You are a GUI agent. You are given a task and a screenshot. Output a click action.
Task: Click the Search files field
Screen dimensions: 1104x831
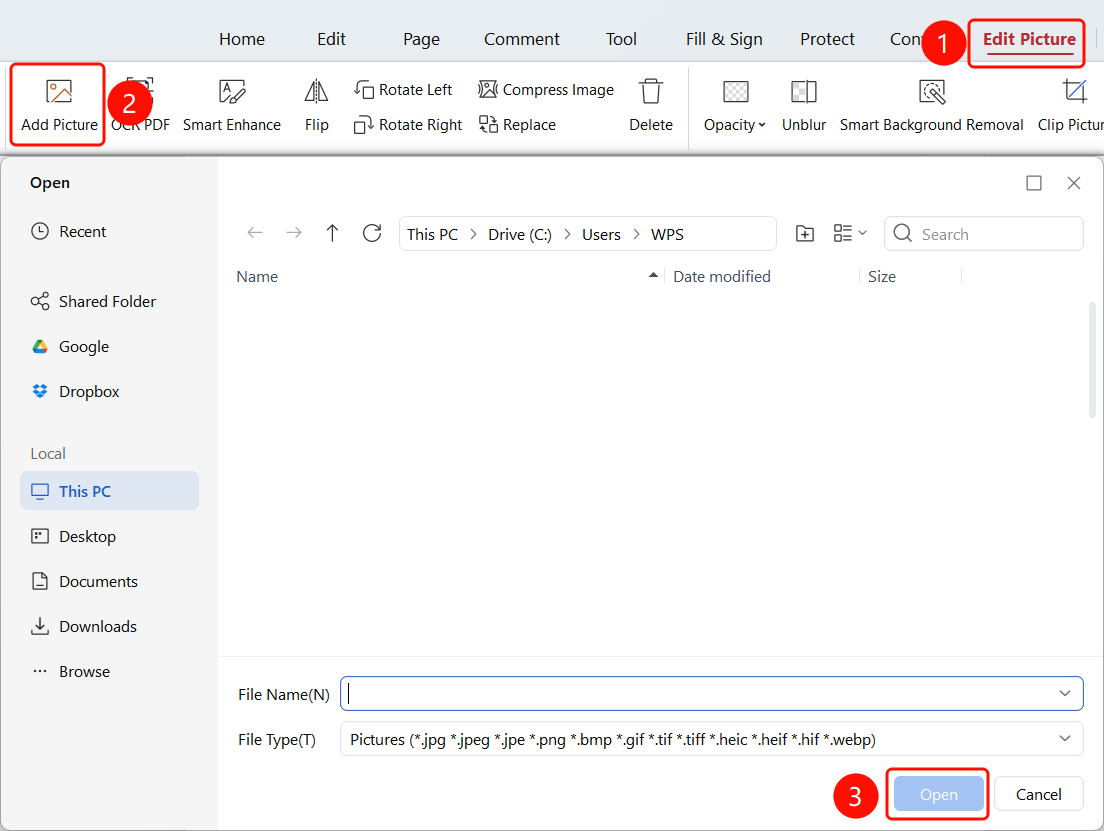click(984, 234)
